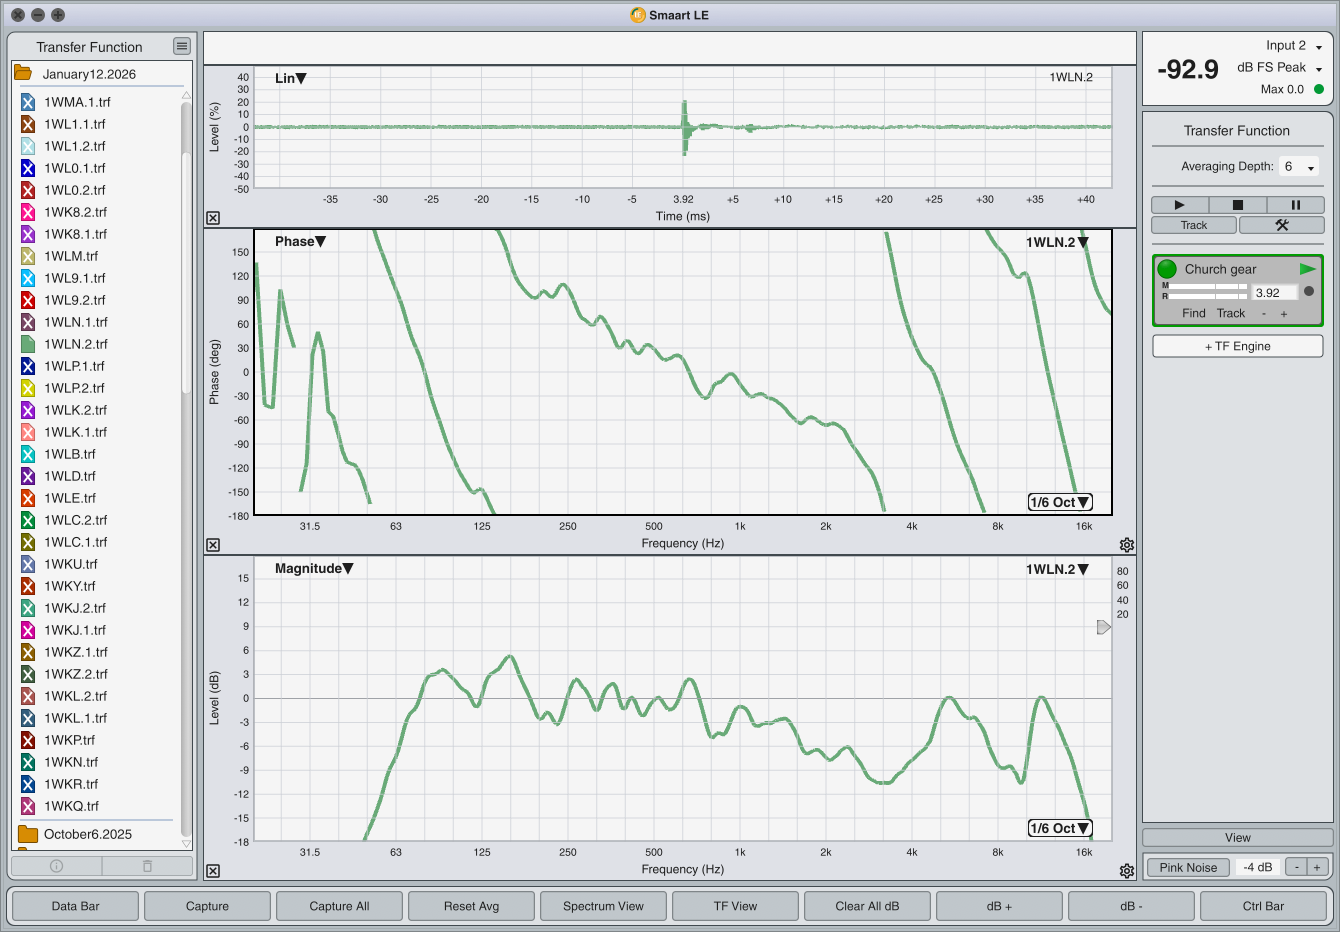This screenshot has height=932, width=1340.
Task: Open measurement settings with the wrench-hammer icon
Action: coord(1281,225)
